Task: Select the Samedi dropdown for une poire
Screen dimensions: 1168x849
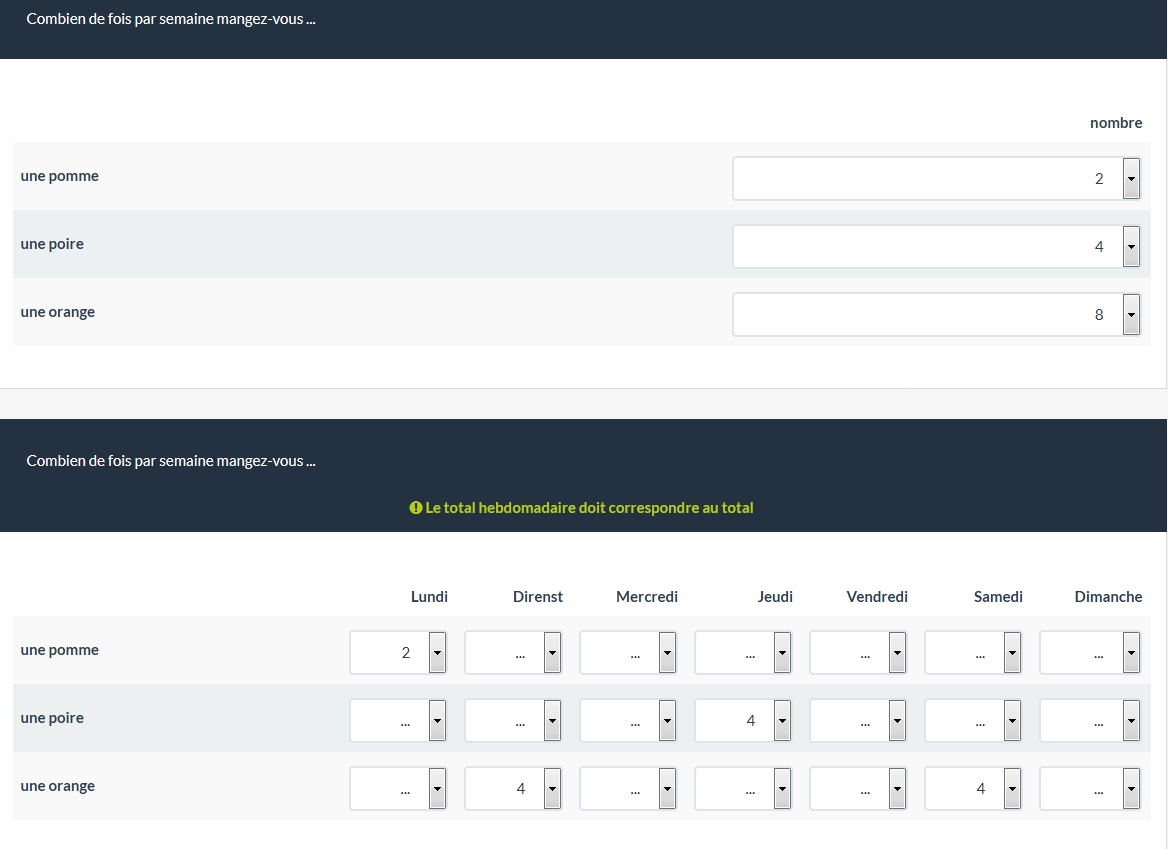Action: click(973, 721)
